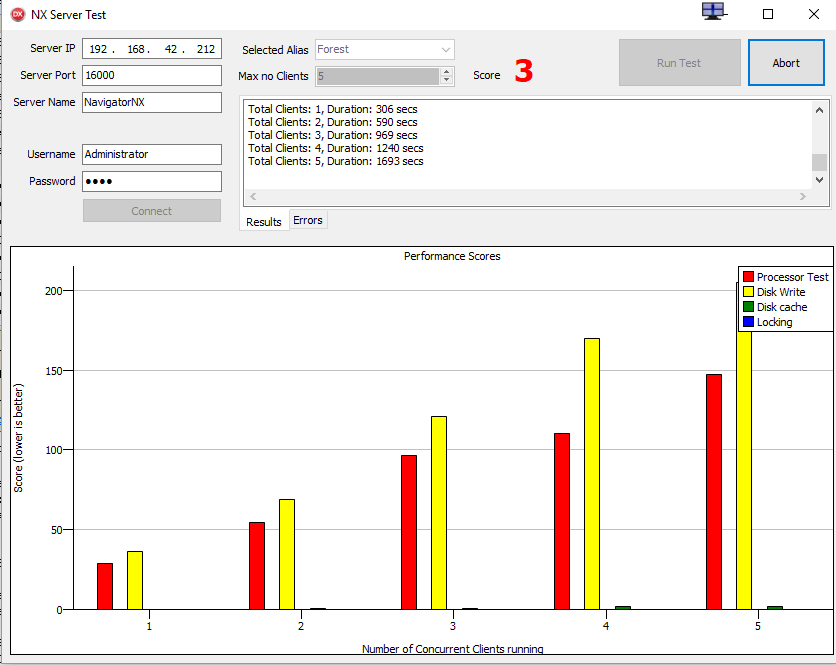Click the red Processor Test bar for 3 clients
Image resolution: width=836 pixels, height=665 pixels.
pyautogui.click(x=409, y=532)
